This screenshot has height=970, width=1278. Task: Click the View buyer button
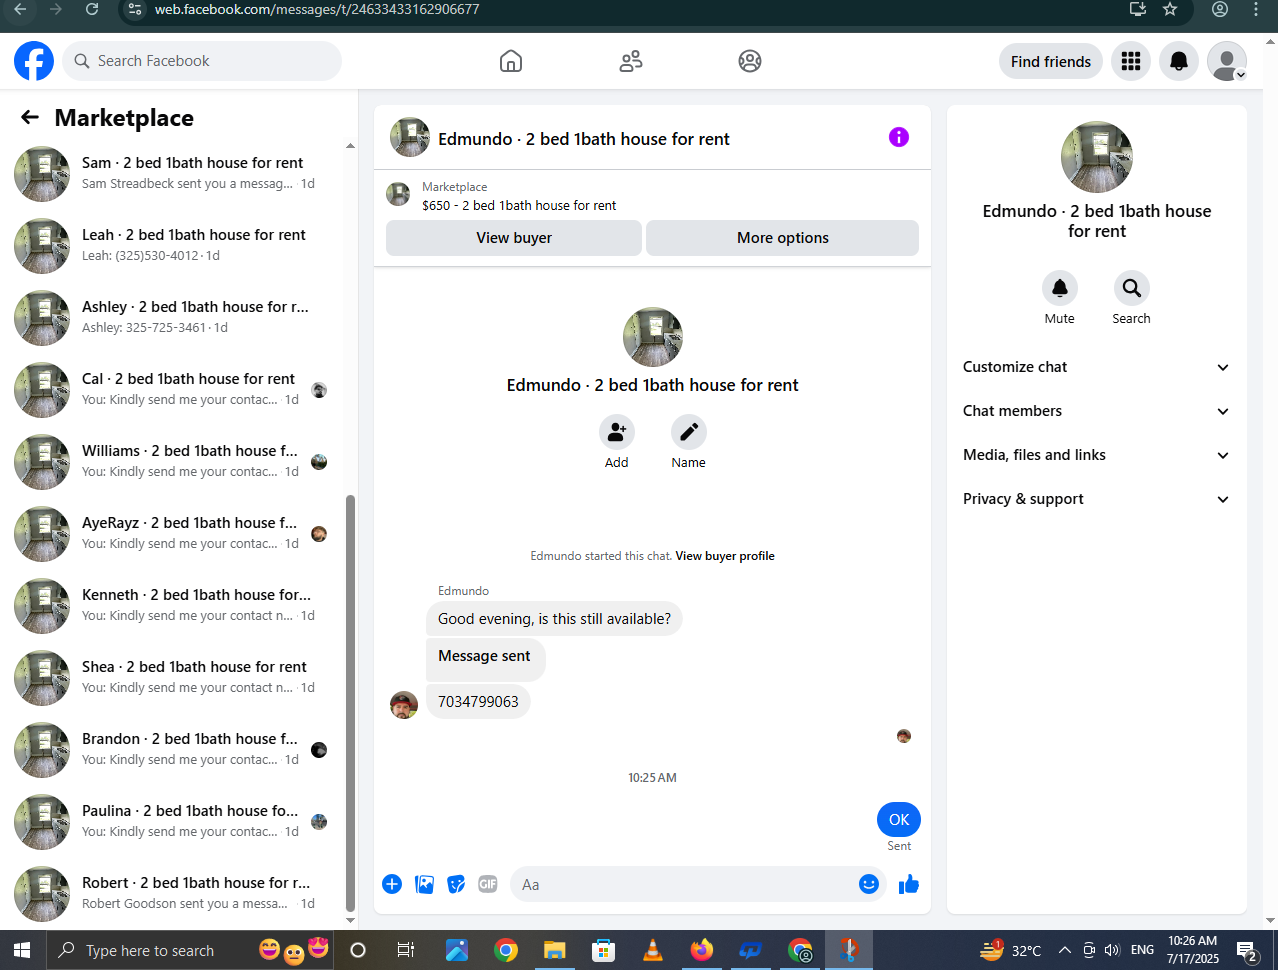514,238
